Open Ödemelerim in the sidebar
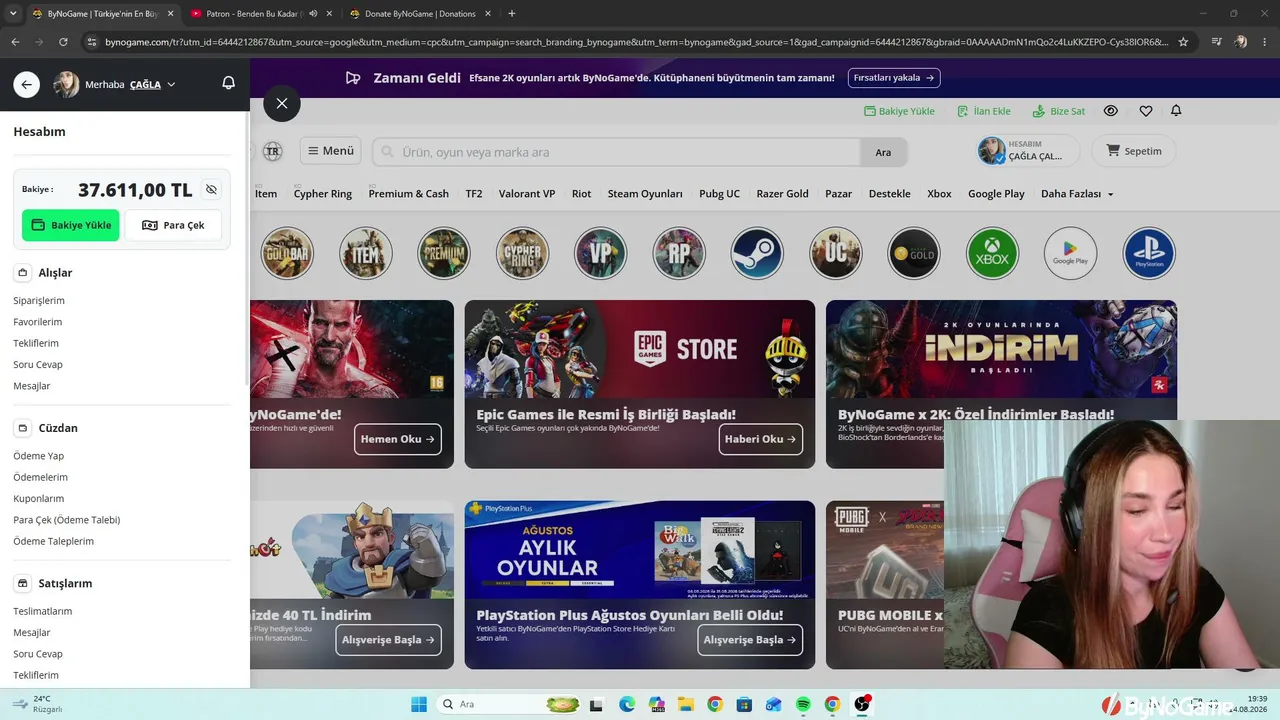 coord(41,477)
